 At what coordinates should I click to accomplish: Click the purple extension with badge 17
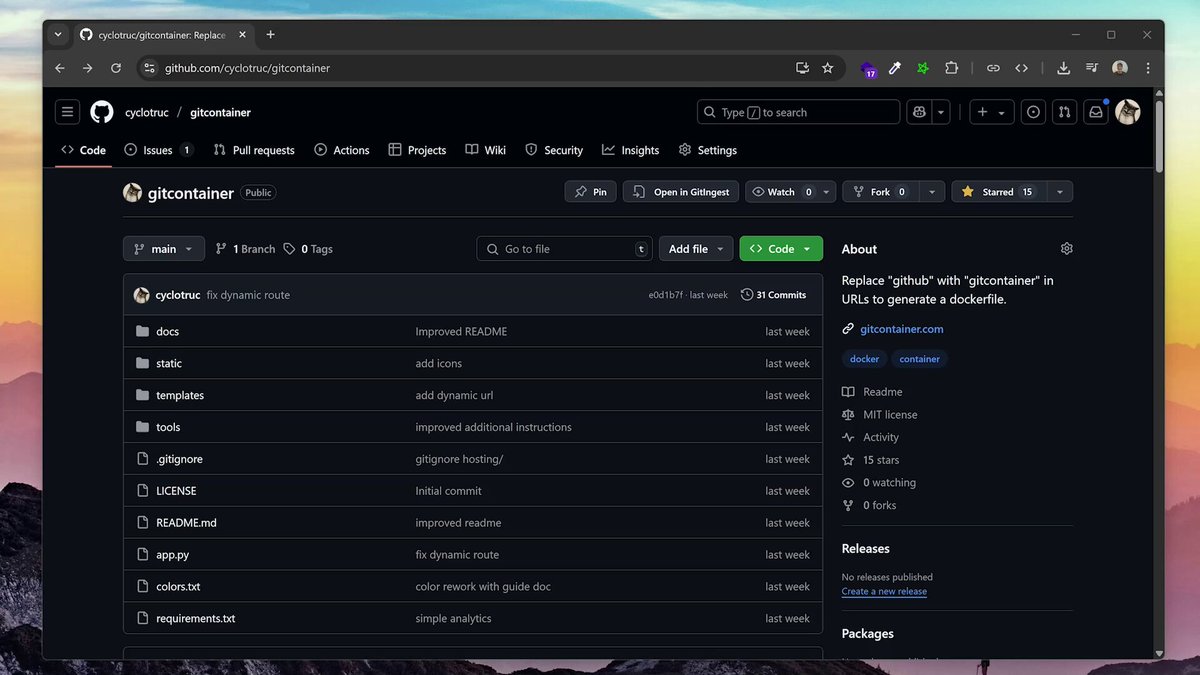868,69
